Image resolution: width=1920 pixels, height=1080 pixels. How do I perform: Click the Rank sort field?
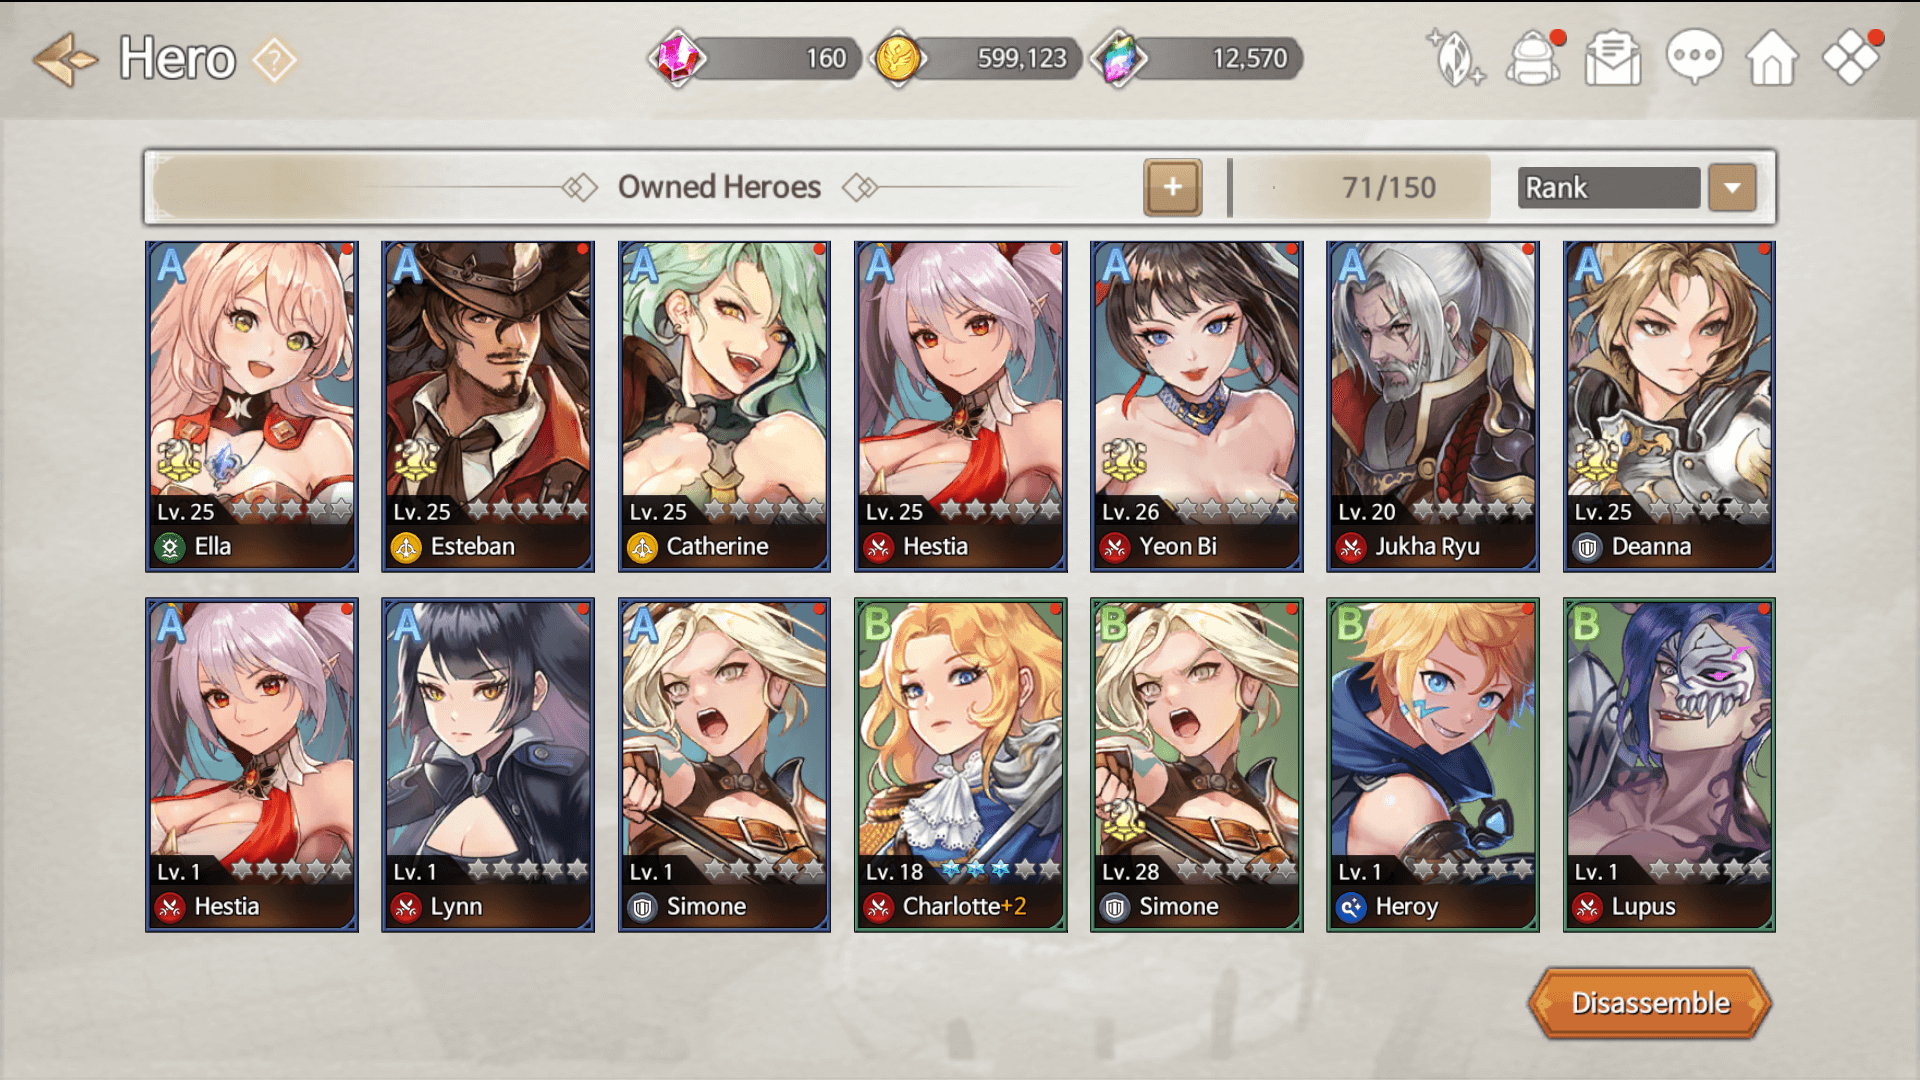(x=1608, y=187)
